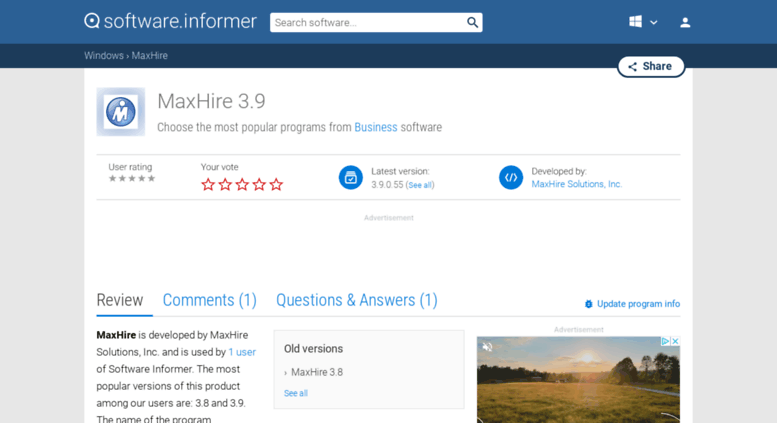Screen dimensions: 777x423
Task: Click MaxHire breadcrumb link
Action: coord(150,55)
